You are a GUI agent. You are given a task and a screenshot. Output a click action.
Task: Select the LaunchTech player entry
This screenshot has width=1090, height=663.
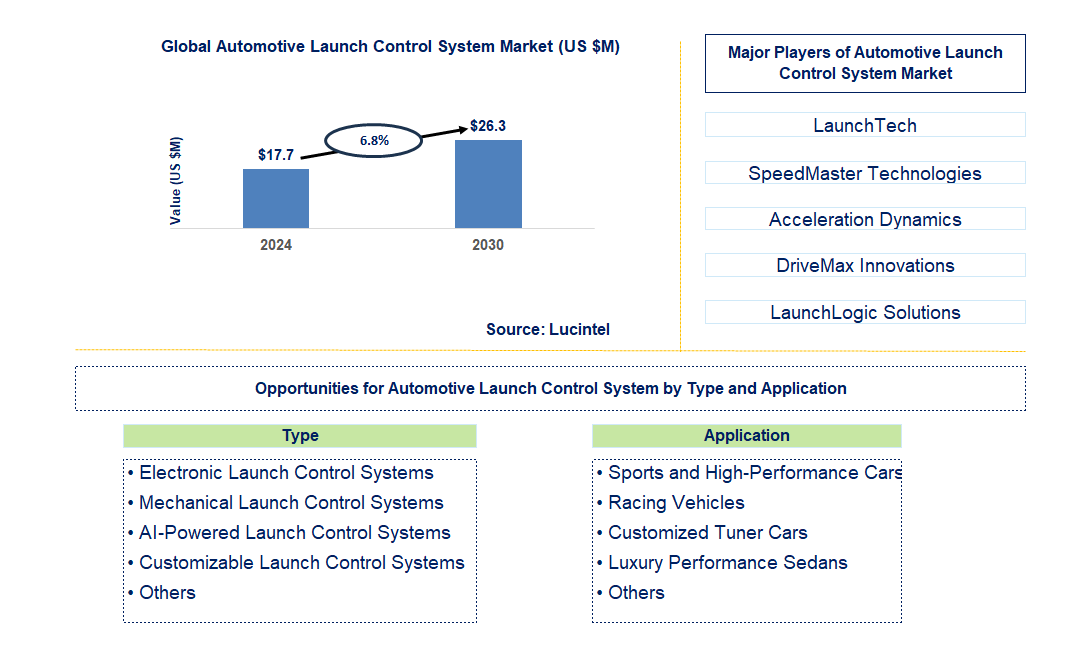point(864,125)
